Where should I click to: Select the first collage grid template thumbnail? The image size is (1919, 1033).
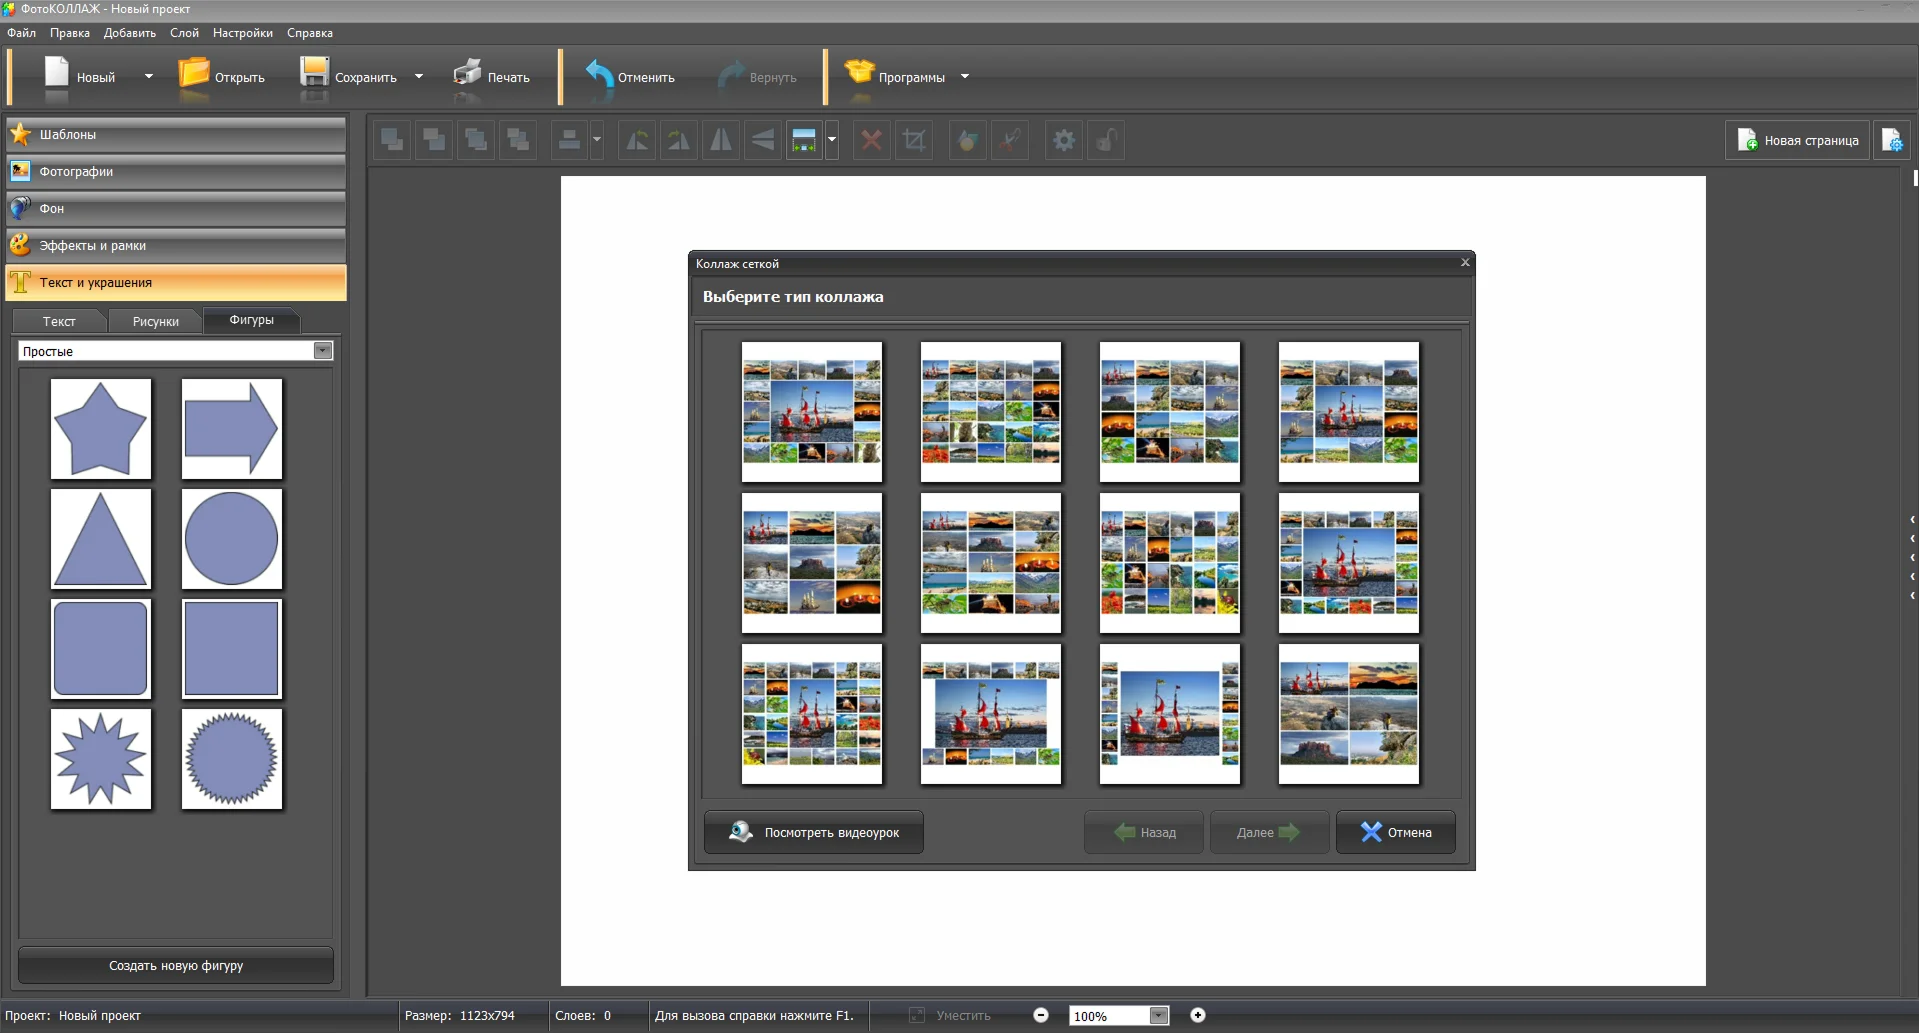[811, 412]
